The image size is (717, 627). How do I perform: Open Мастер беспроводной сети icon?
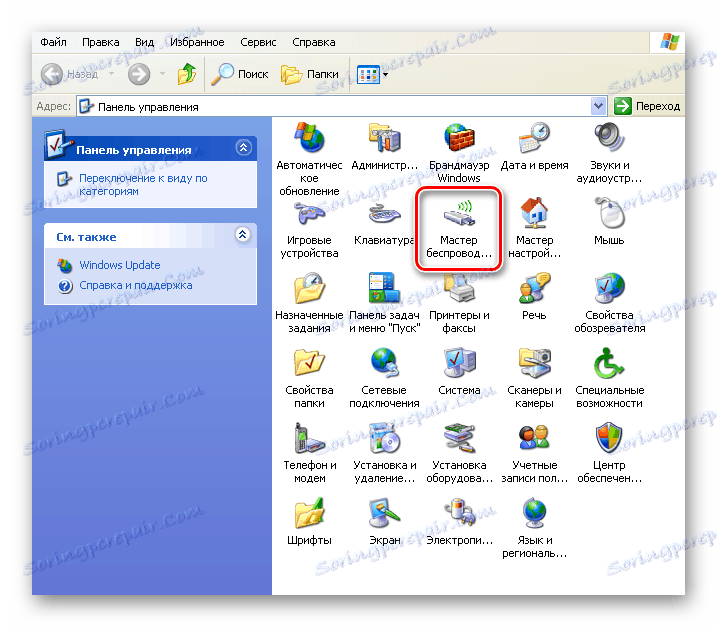point(459,213)
